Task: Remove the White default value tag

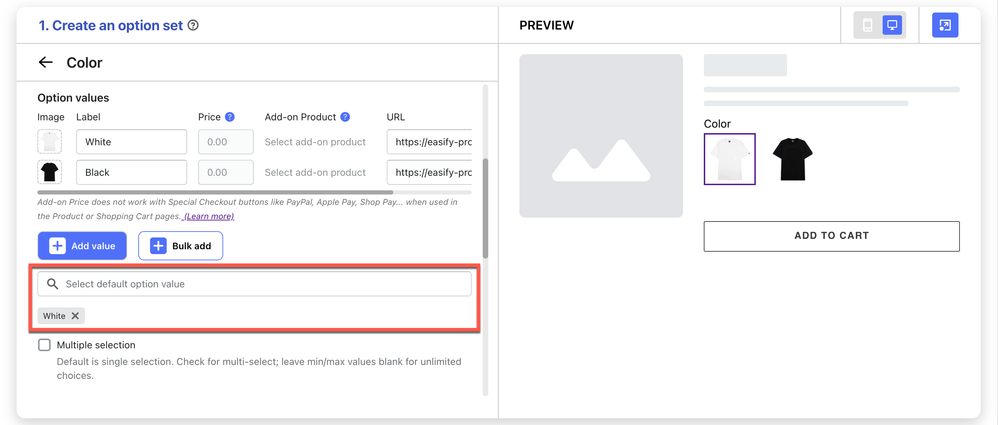Action: click(x=75, y=316)
